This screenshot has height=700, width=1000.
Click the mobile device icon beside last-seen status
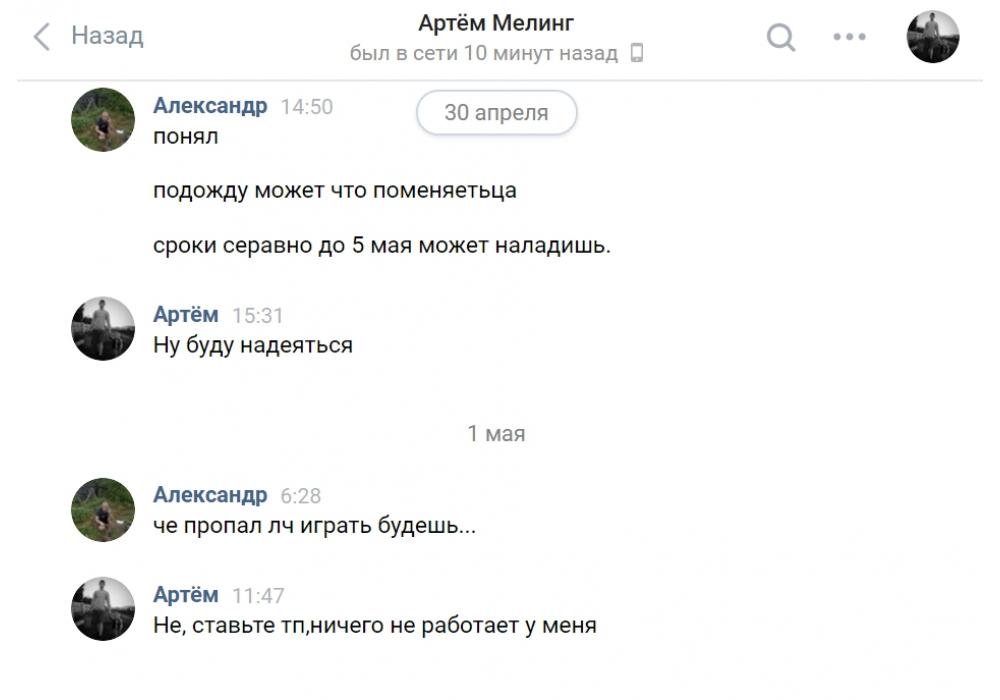[637, 54]
